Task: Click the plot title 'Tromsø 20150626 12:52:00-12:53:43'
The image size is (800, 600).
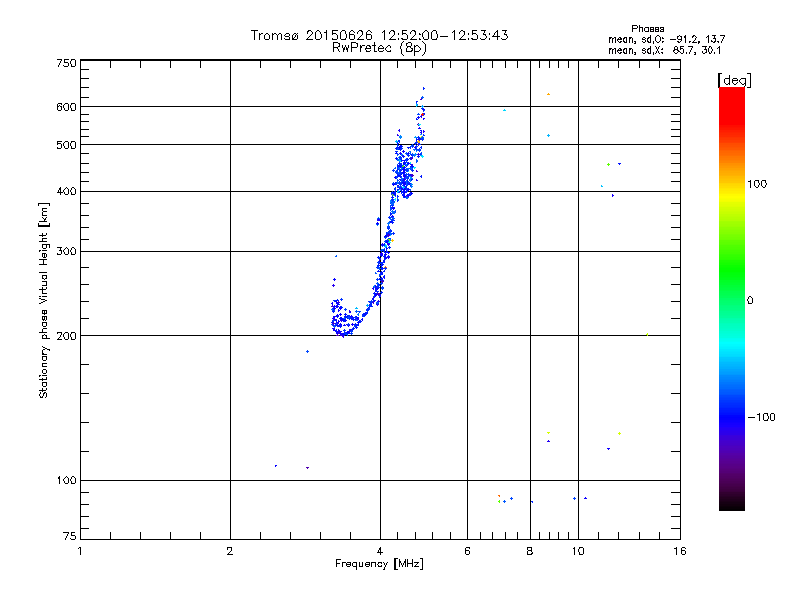Action: coord(379,35)
